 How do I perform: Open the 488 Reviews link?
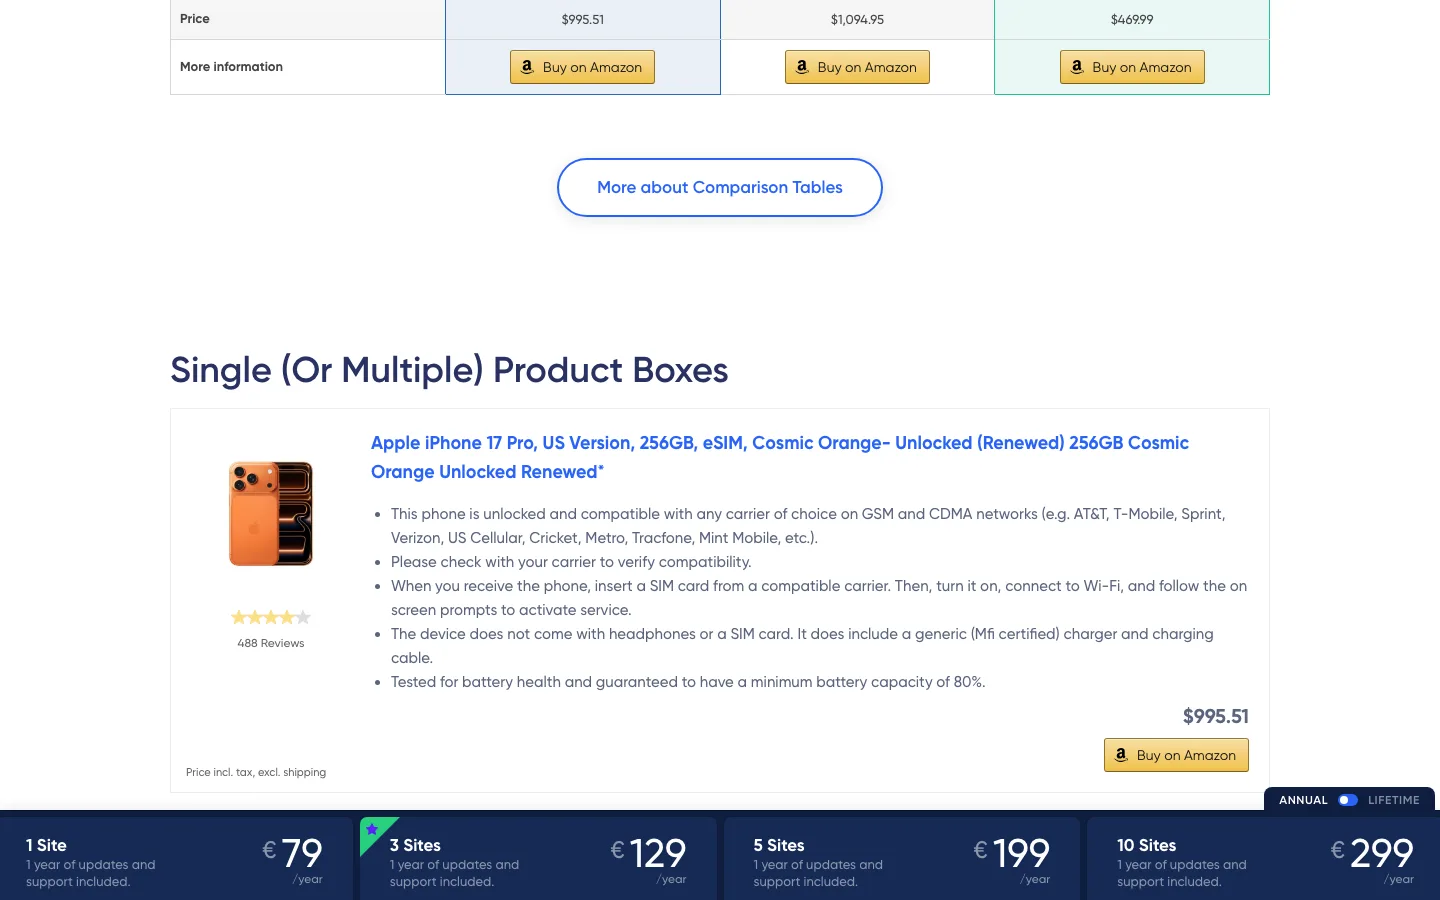tap(271, 643)
